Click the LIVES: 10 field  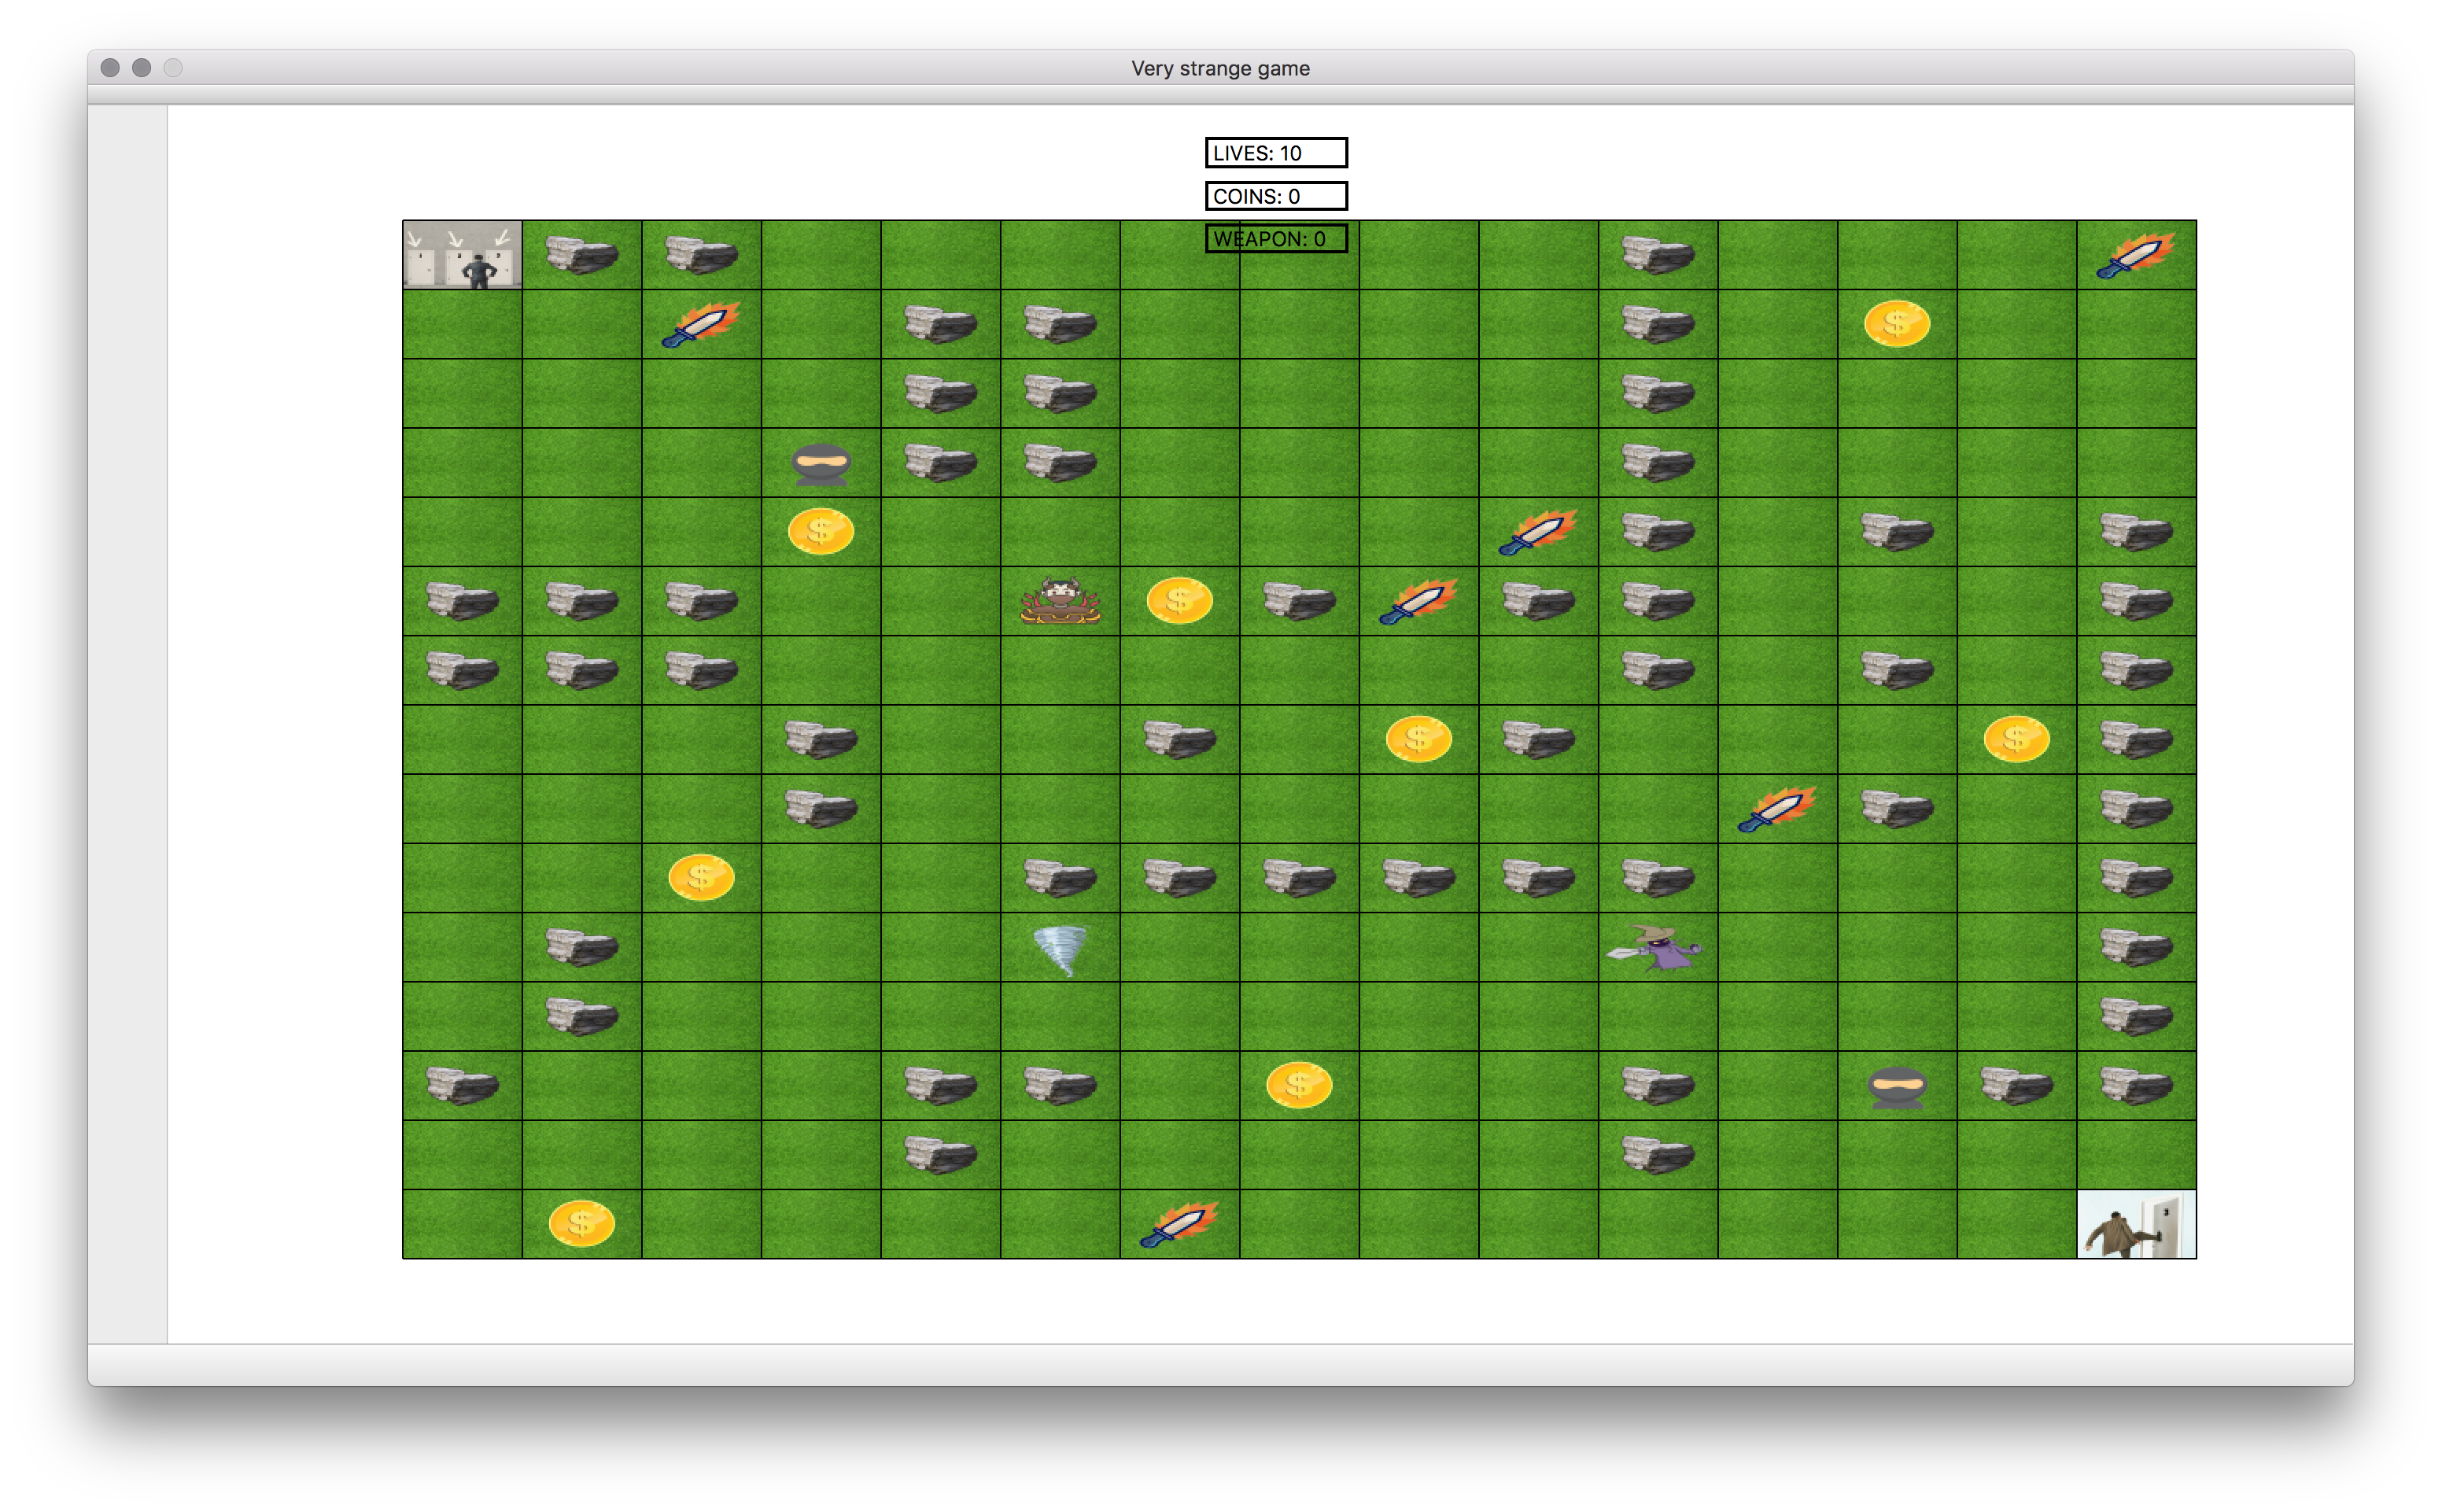[1276, 153]
